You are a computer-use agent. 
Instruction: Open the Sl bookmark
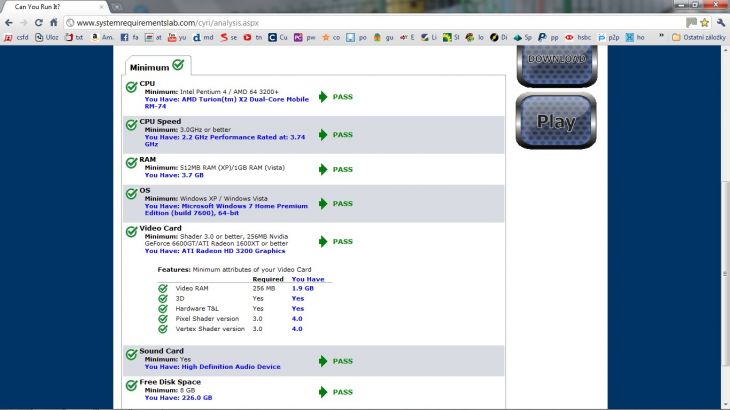(451, 38)
